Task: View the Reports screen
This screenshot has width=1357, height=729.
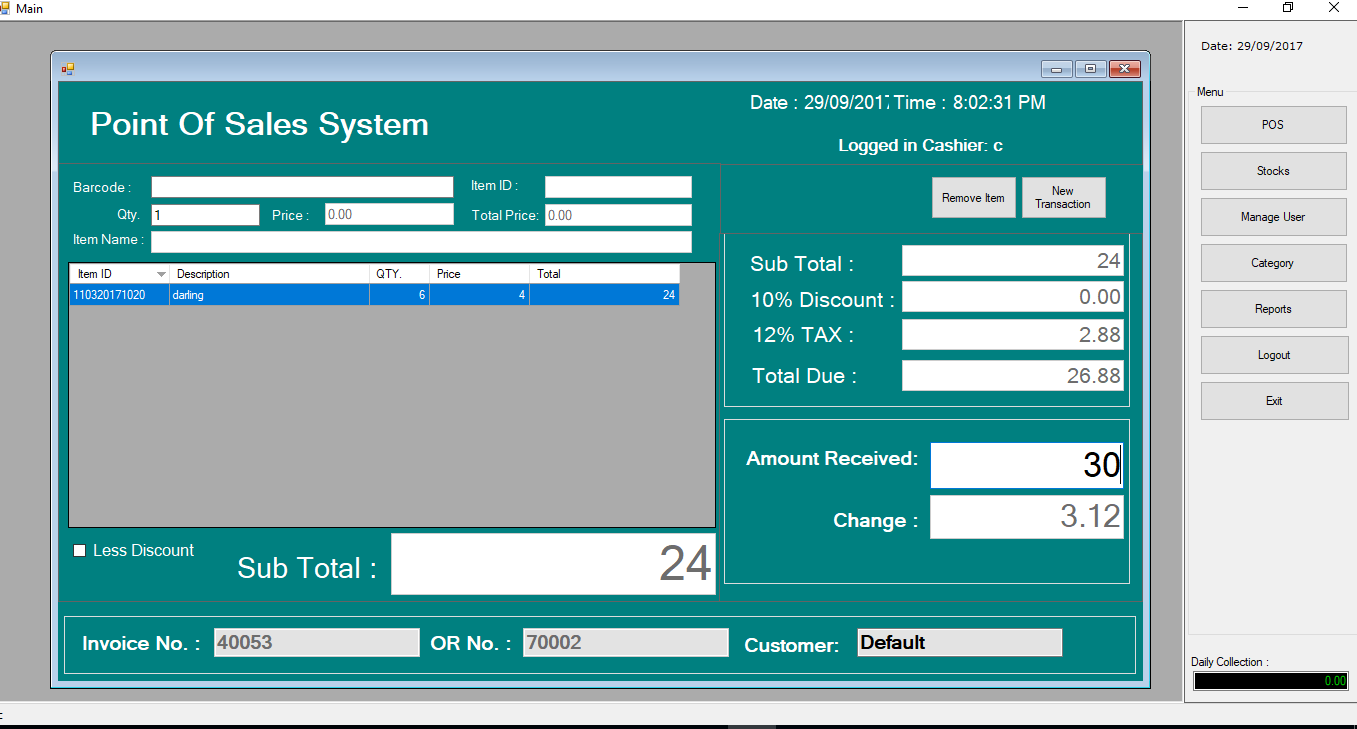Action: (x=1272, y=308)
